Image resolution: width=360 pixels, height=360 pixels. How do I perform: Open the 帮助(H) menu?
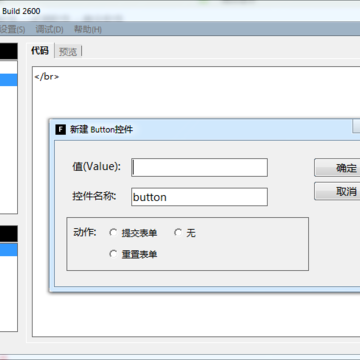(88, 29)
